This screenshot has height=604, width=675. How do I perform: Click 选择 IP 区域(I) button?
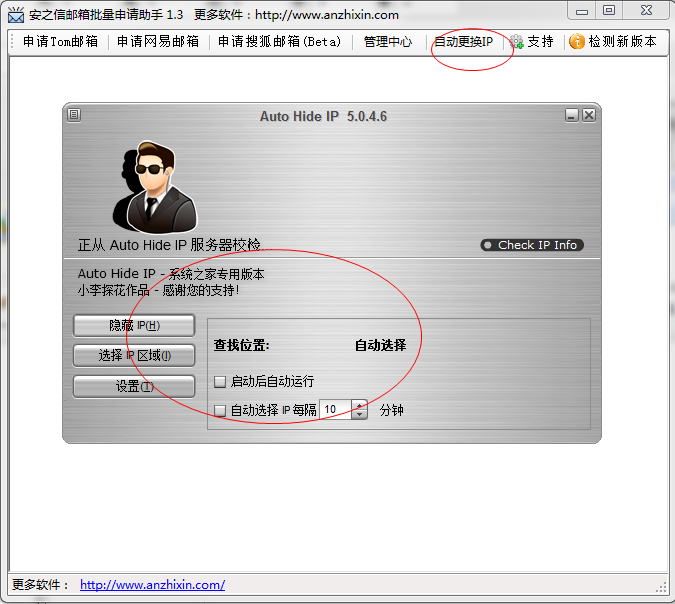point(134,356)
